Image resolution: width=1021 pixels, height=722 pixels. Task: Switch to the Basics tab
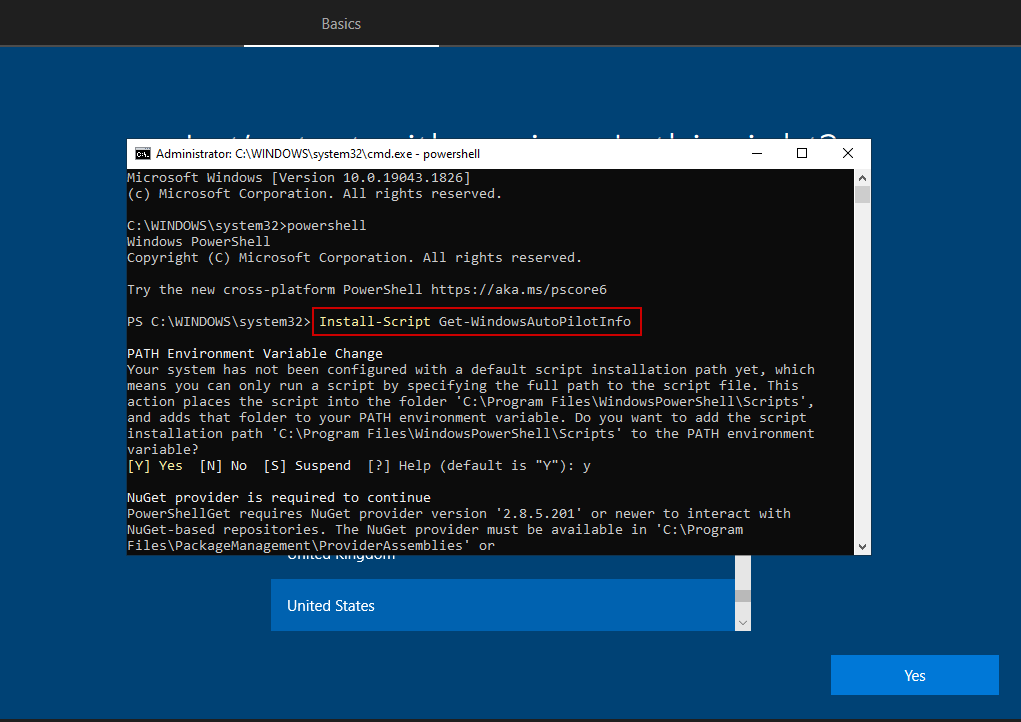[x=341, y=23]
